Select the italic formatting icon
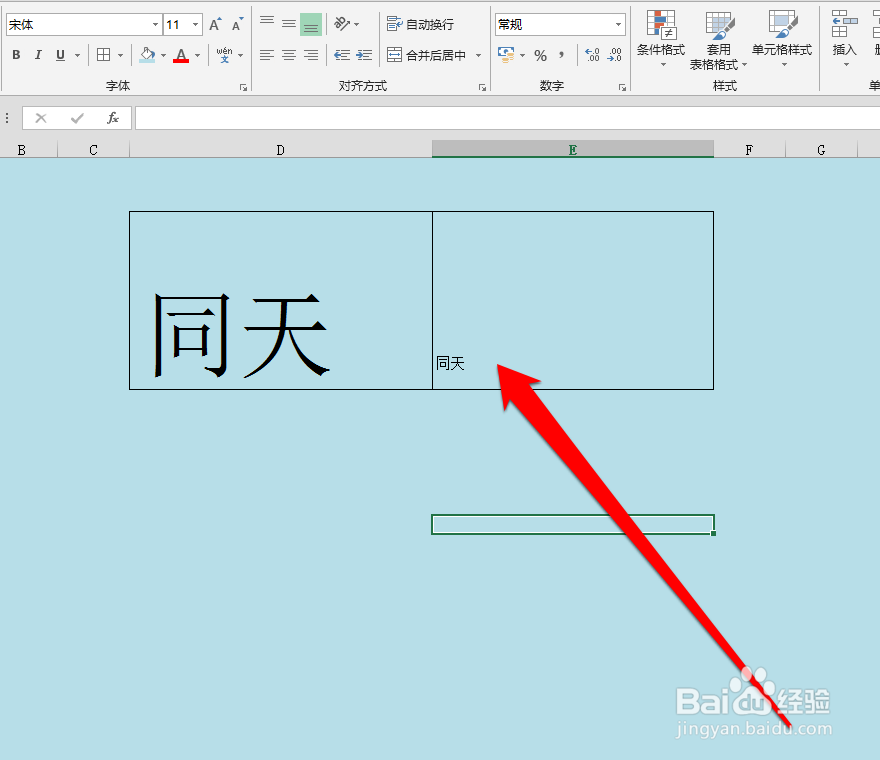The height and width of the screenshot is (760, 880). (36, 55)
